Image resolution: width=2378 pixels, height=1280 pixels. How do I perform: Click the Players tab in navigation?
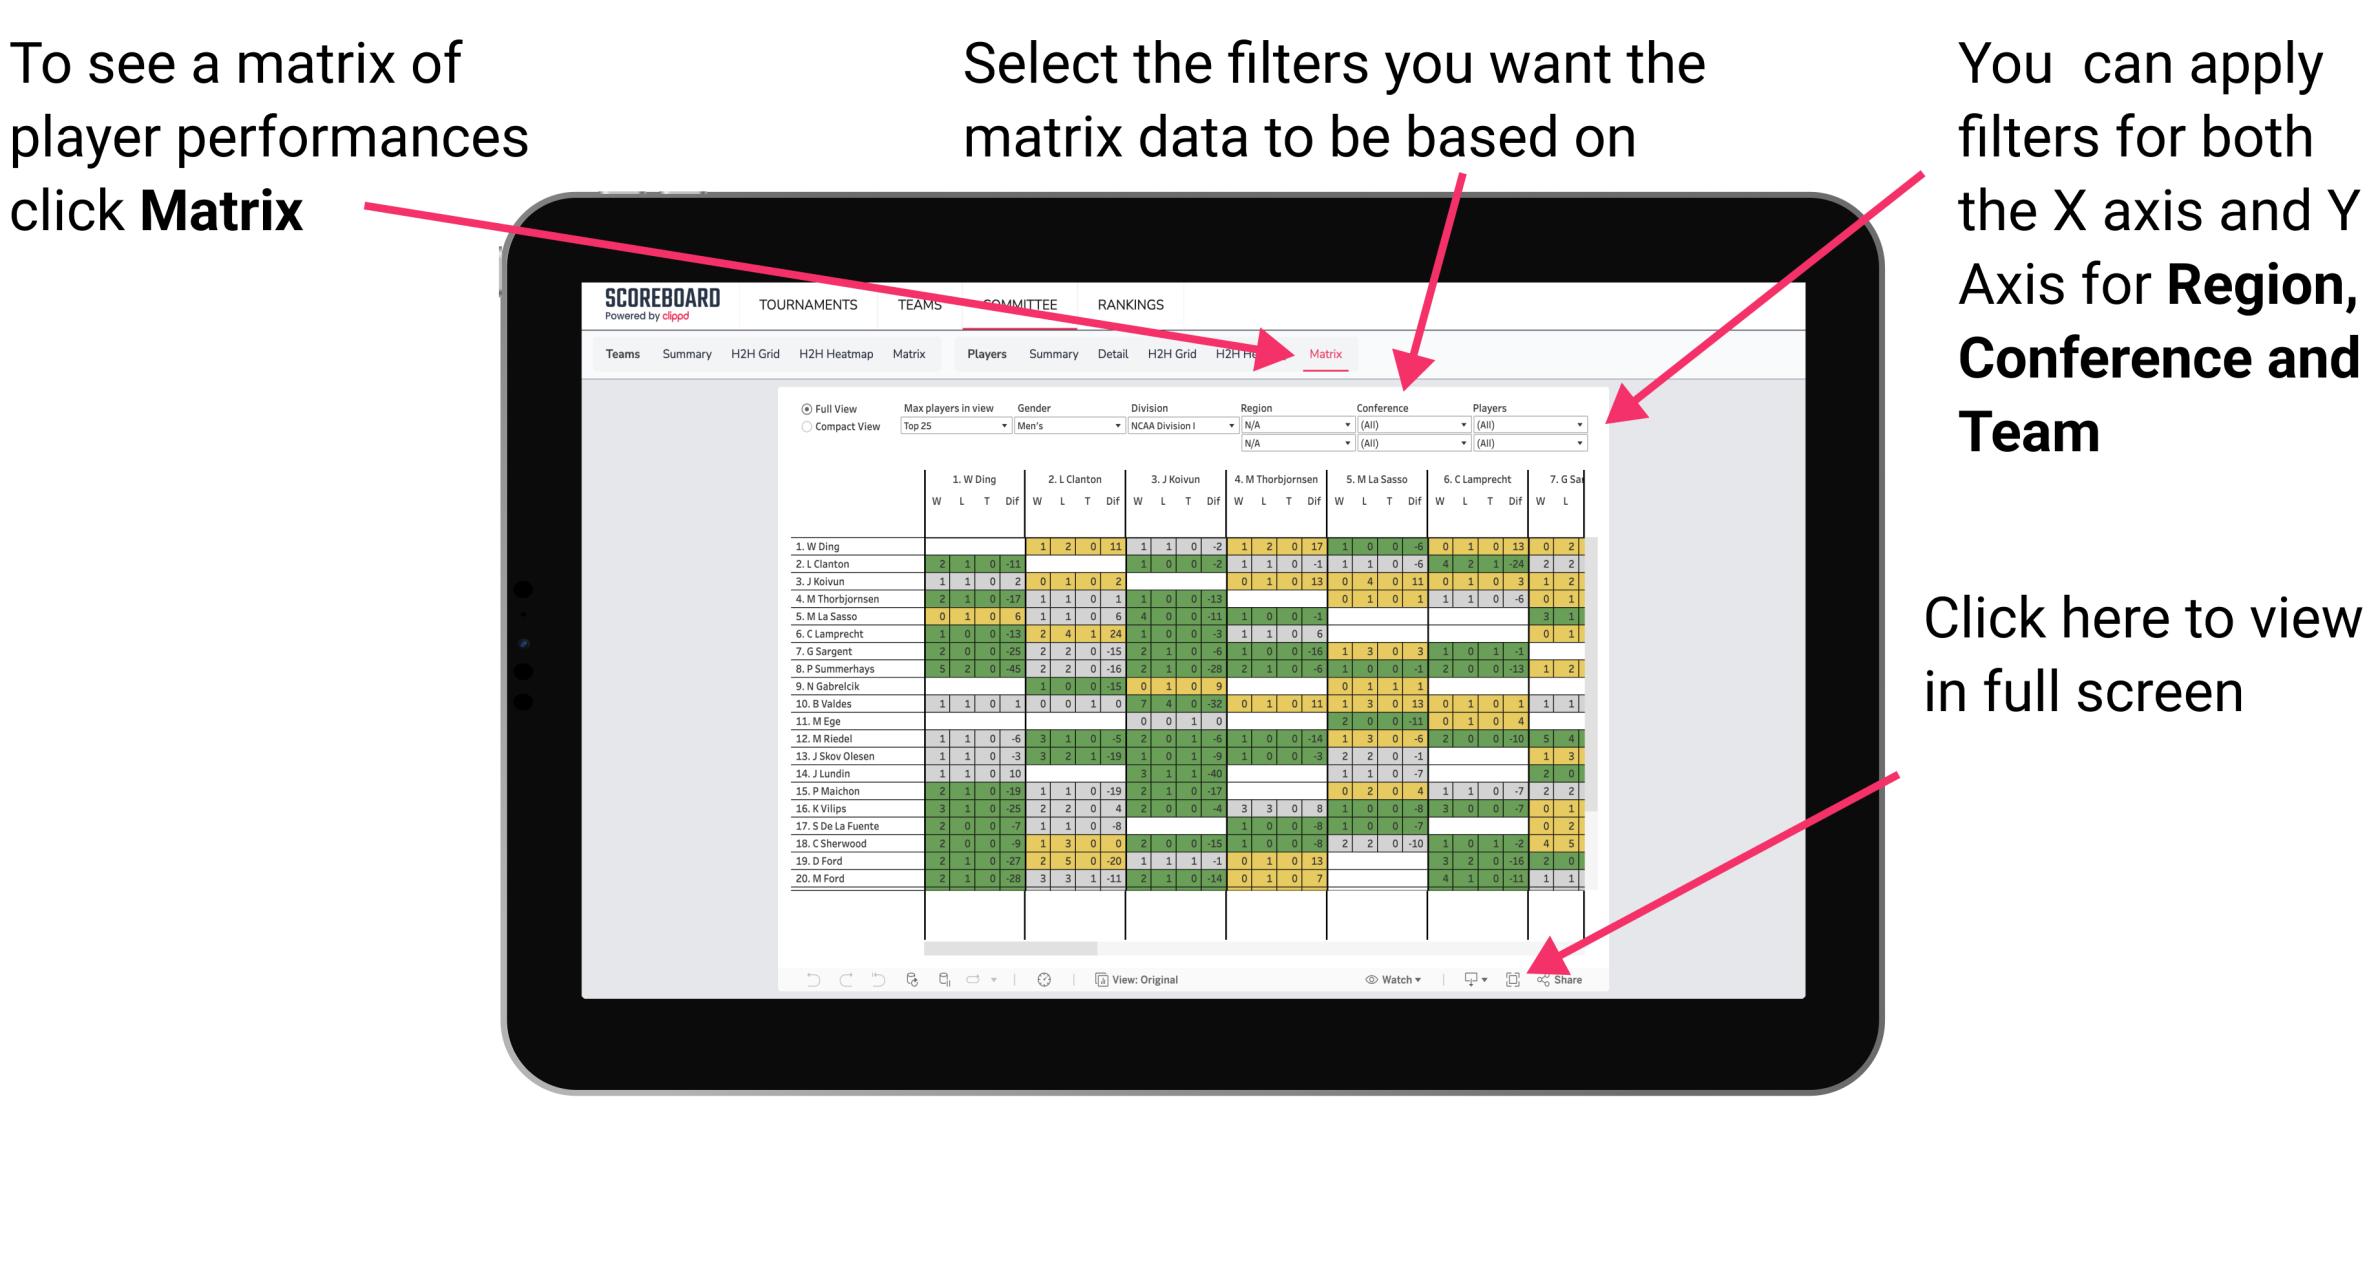point(980,355)
